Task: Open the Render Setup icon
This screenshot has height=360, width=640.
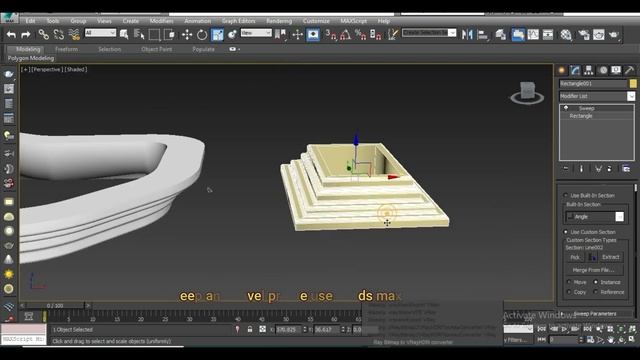Action: [584, 35]
